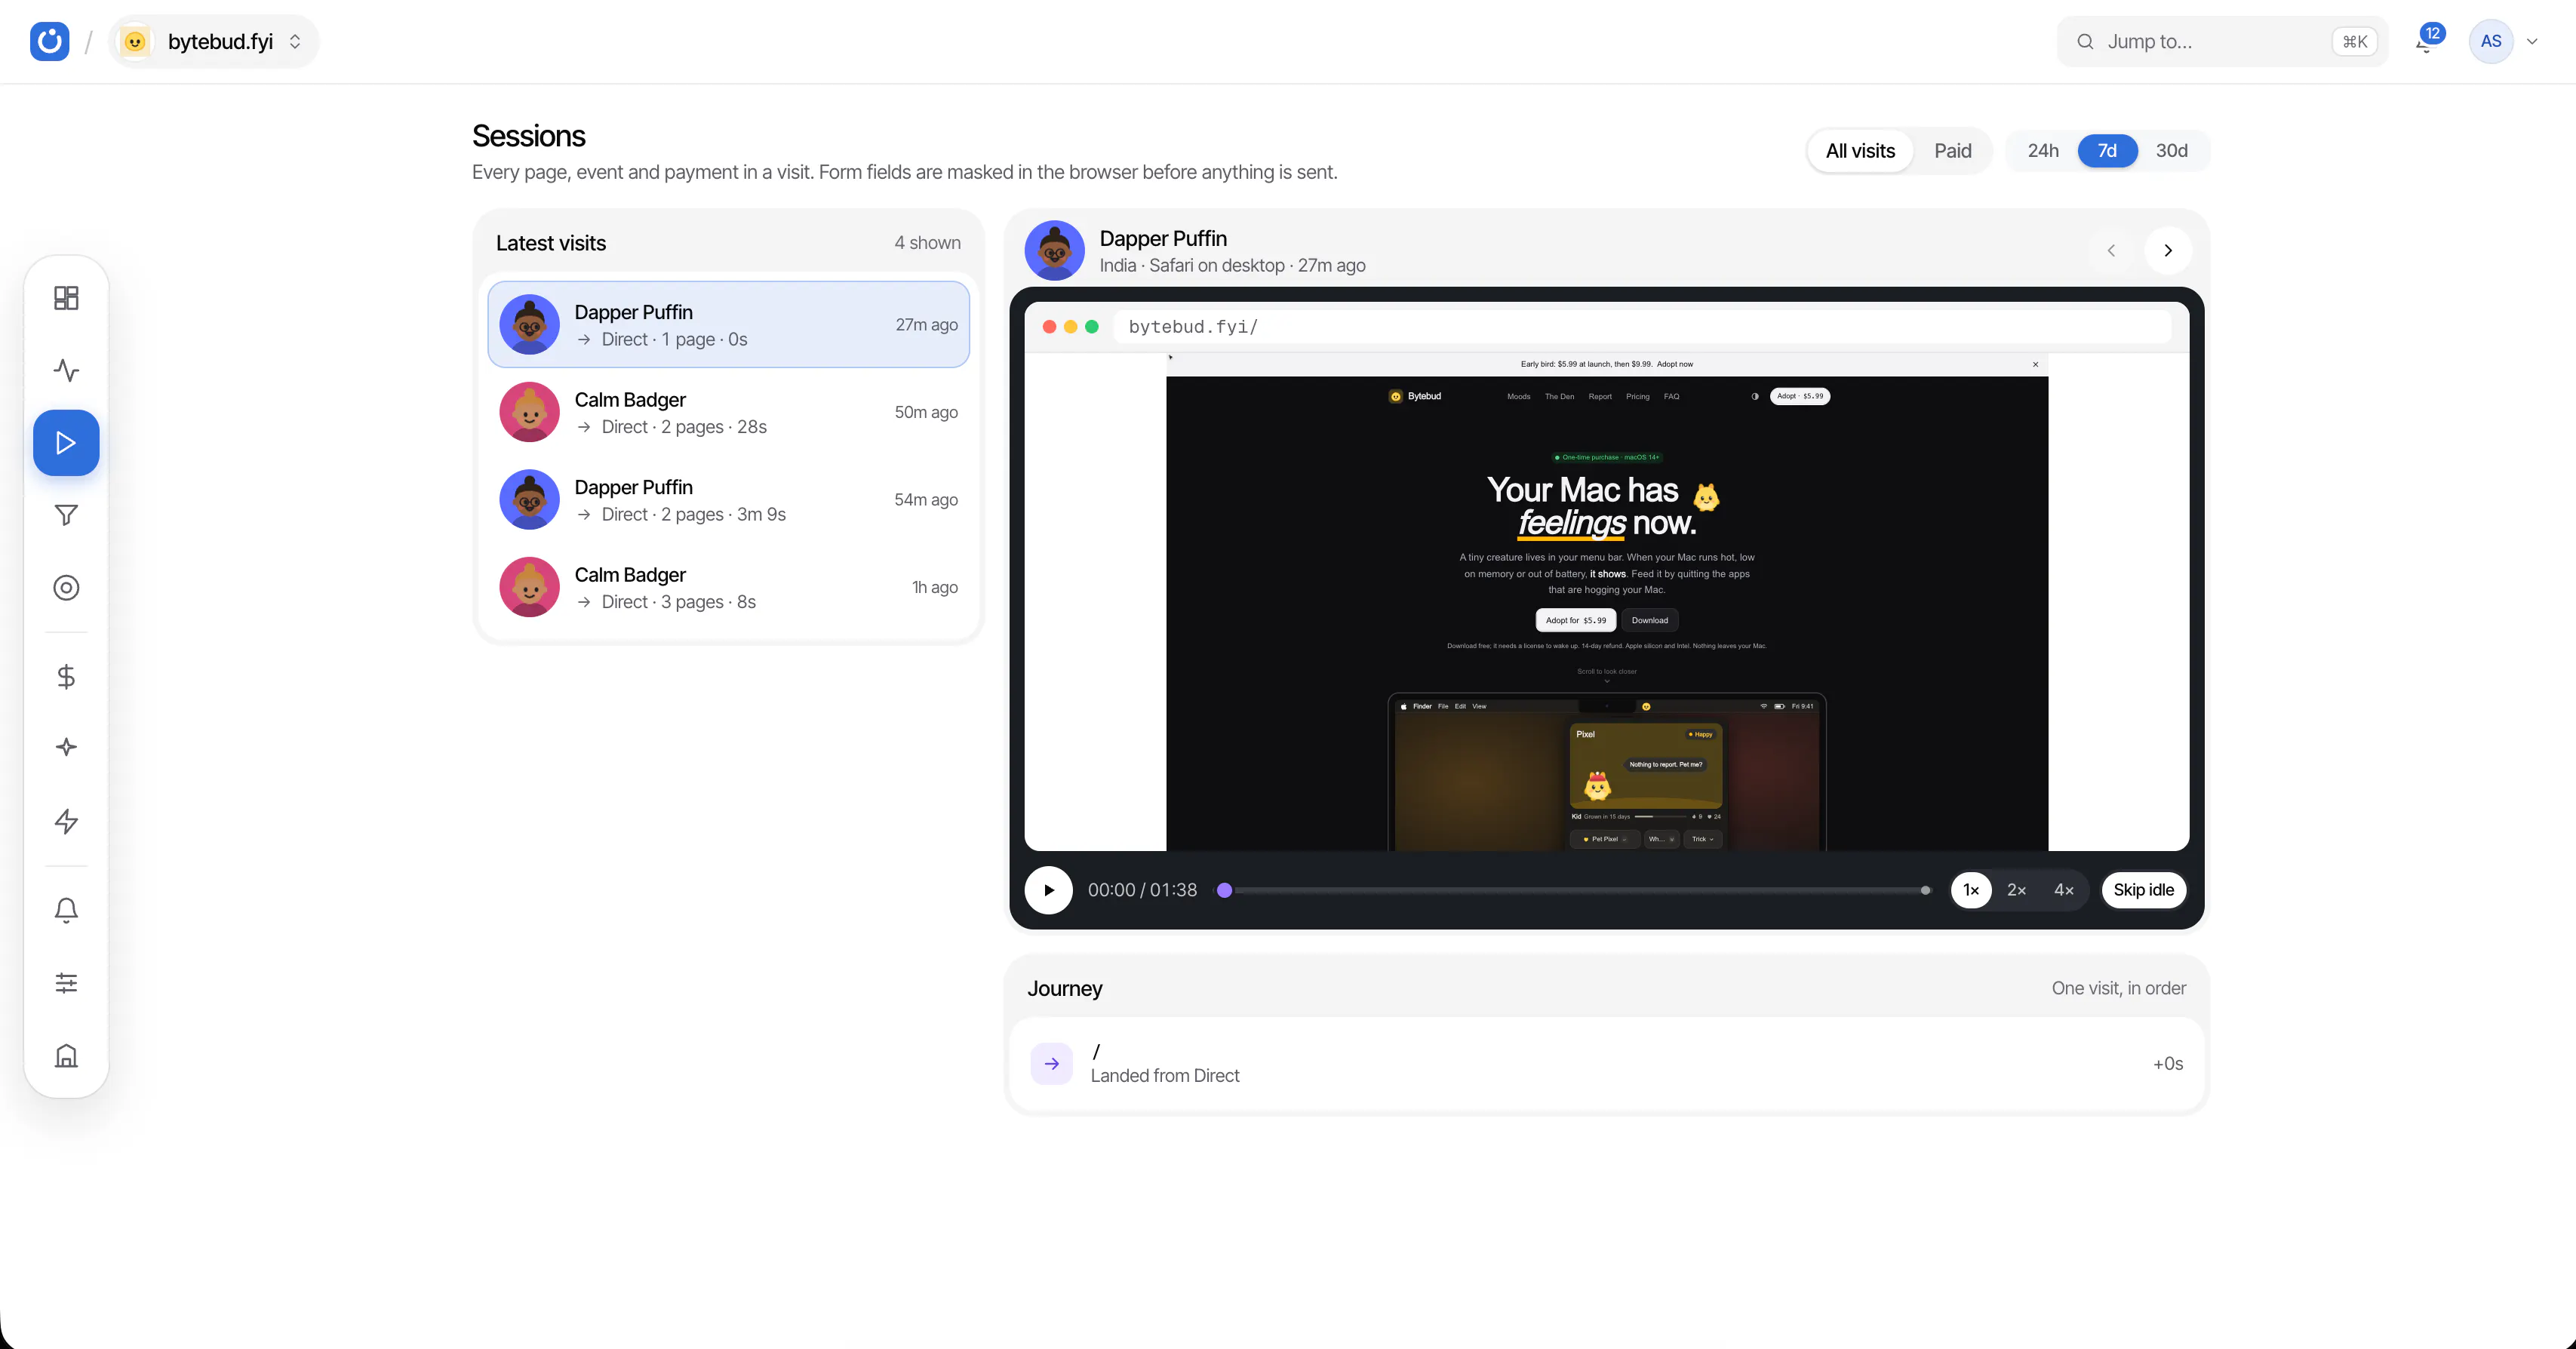This screenshot has width=2576, height=1349.
Task: Click the 'Landed from Direct' journey step
Action: point(1607,1064)
